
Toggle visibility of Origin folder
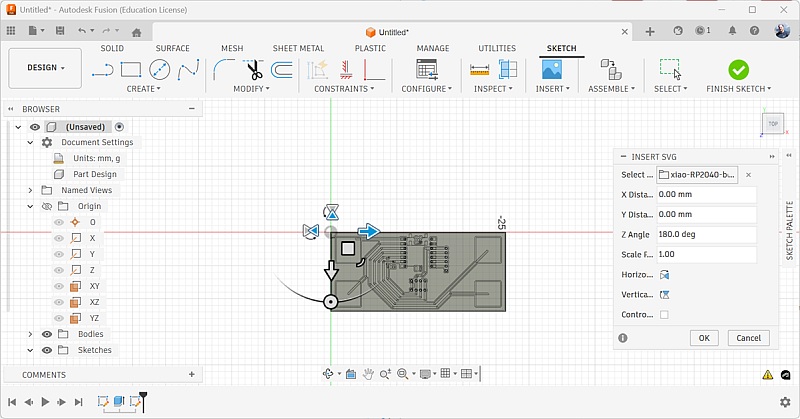pyautogui.click(x=46, y=206)
